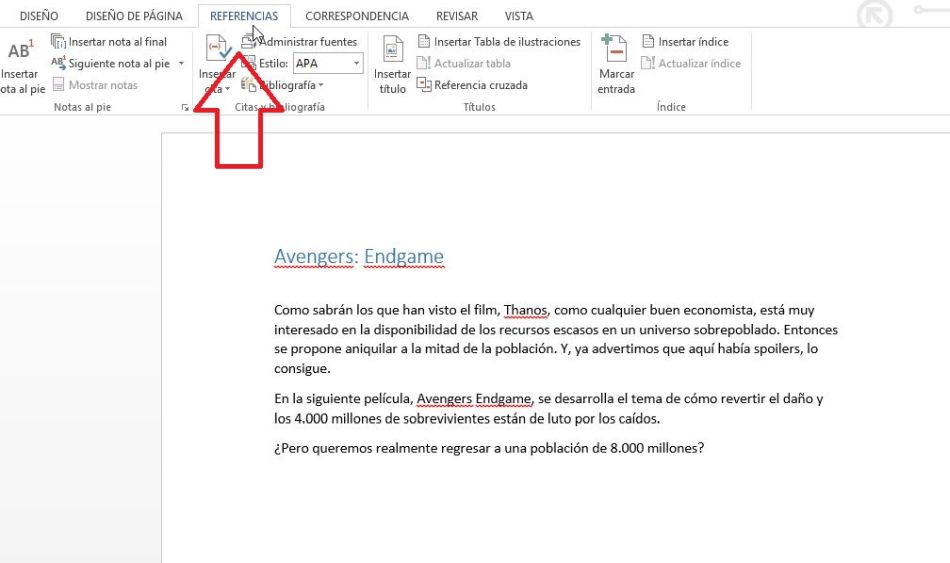Select the REFERENCIAS tab

pyautogui.click(x=244, y=16)
